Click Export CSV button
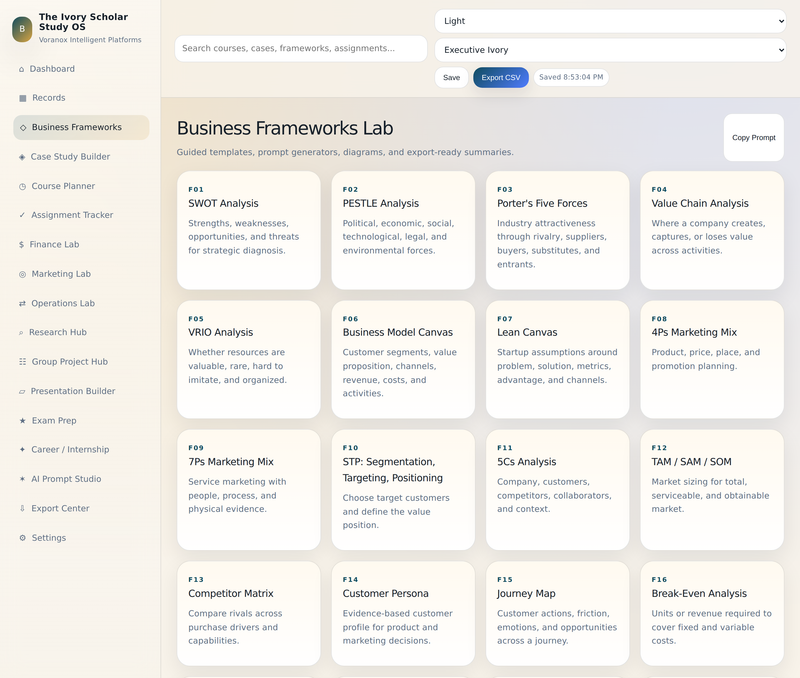800x678 pixels. [x=501, y=78]
